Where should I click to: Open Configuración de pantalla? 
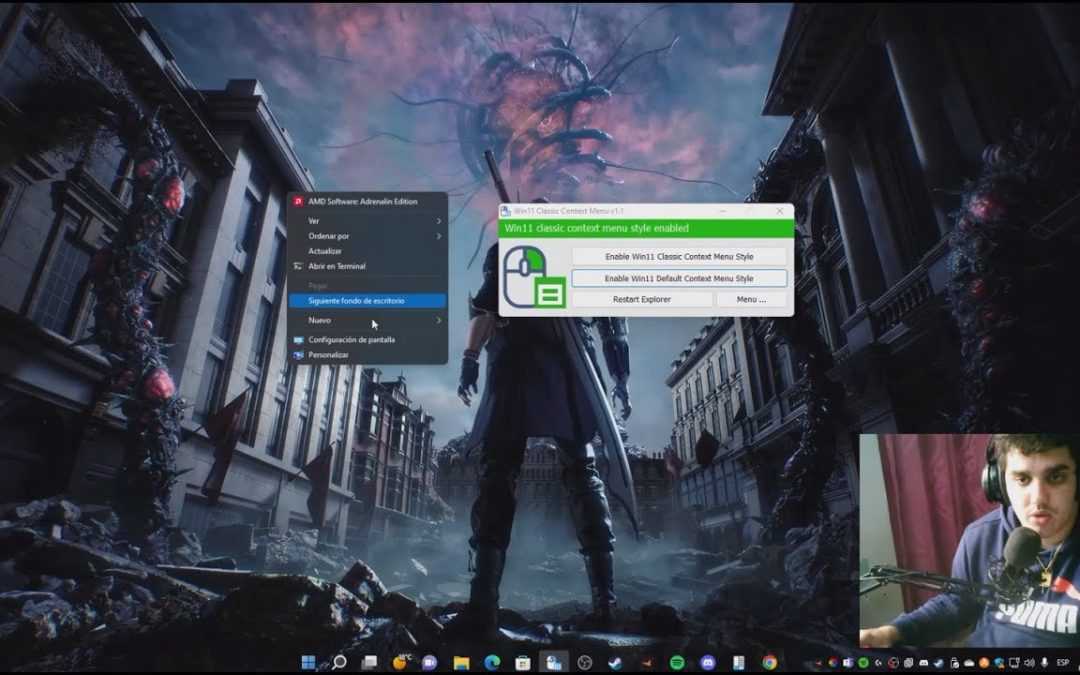[367, 340]
